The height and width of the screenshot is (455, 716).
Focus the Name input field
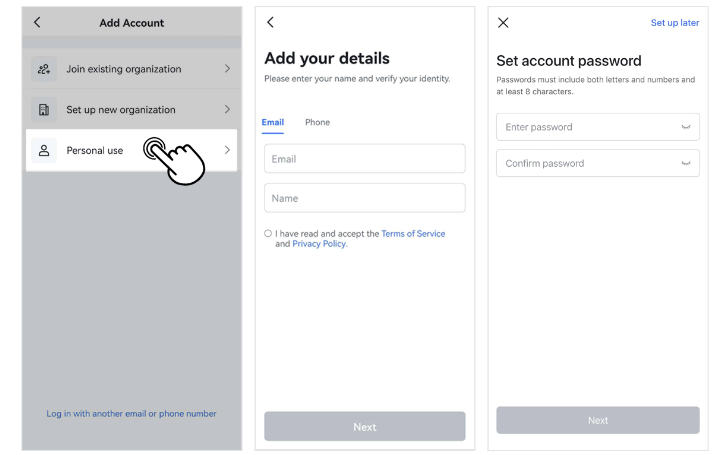[x=365, y=198]
